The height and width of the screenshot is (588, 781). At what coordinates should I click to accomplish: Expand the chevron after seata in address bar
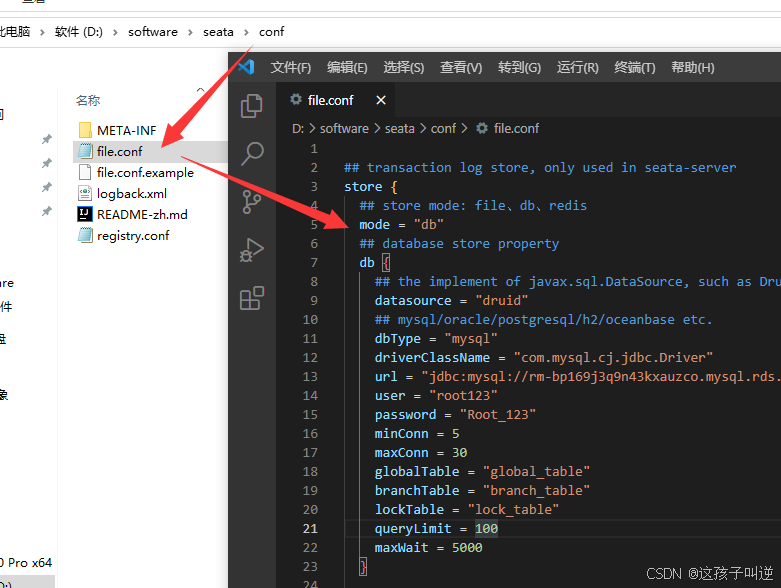coord(246,32)
